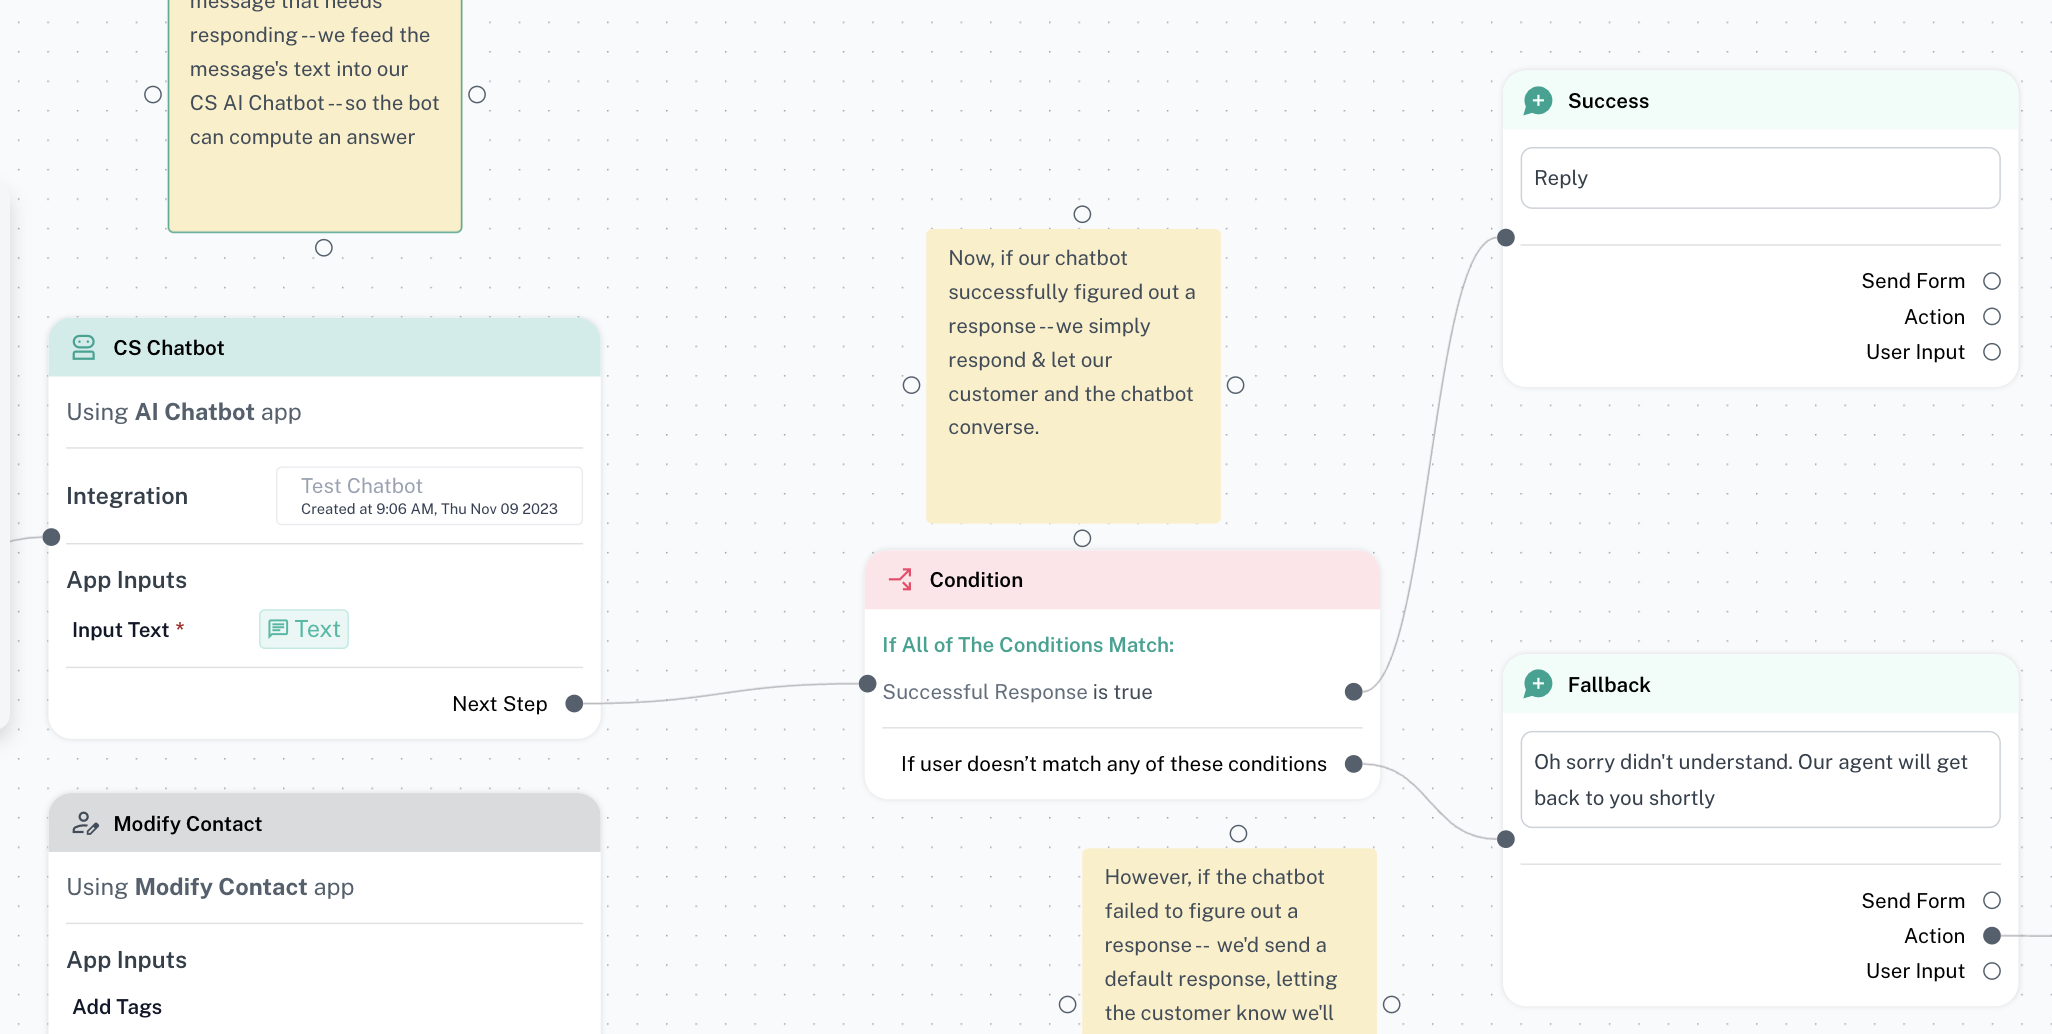Click the Text variable chip icon

(x=279, y=629)
